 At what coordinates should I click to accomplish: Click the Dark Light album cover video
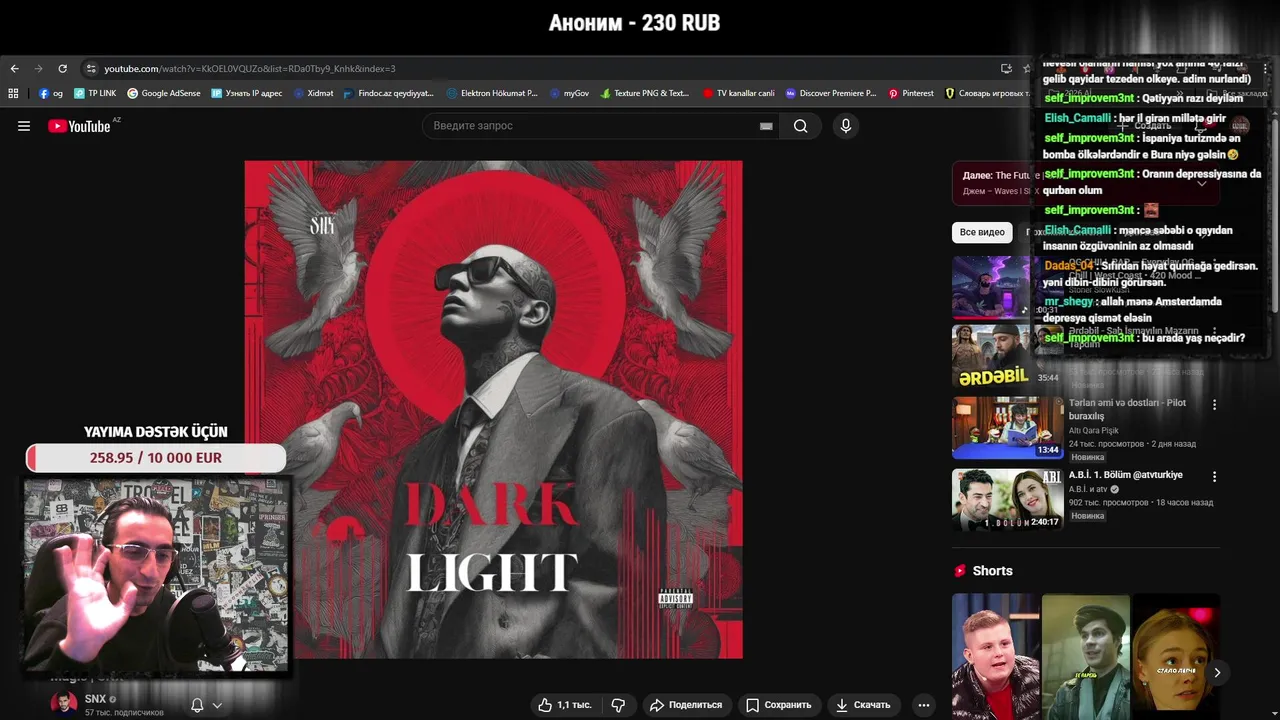[x=493, y=410]
